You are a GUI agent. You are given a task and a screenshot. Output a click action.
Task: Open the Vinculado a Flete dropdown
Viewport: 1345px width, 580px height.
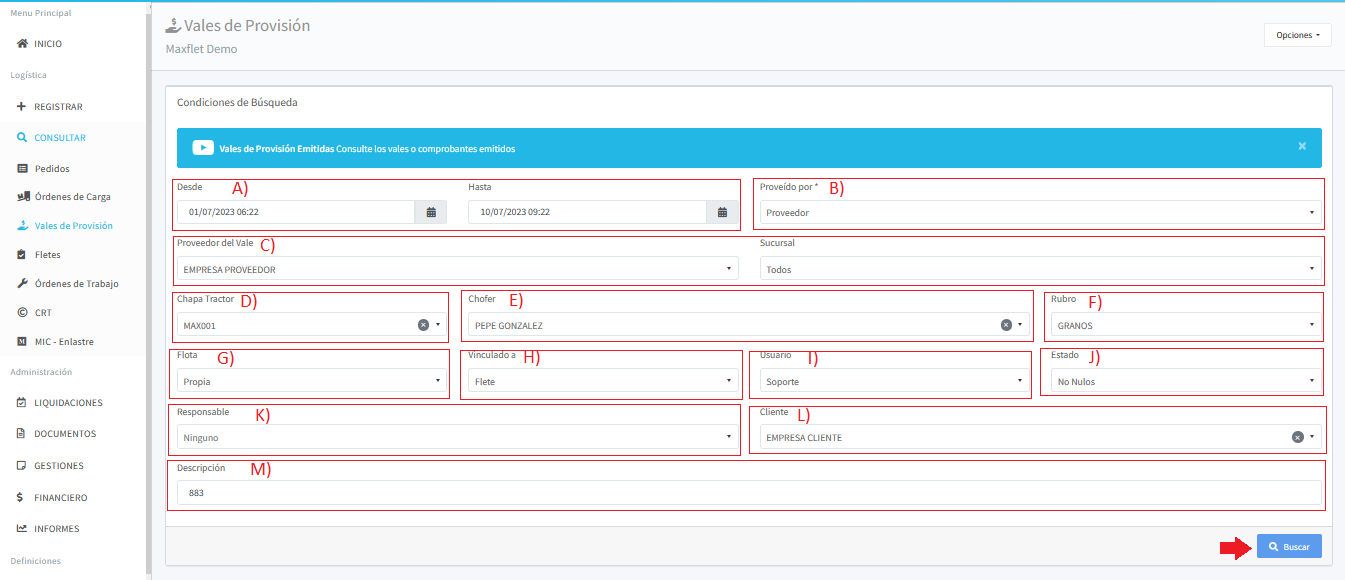point(603,381)
